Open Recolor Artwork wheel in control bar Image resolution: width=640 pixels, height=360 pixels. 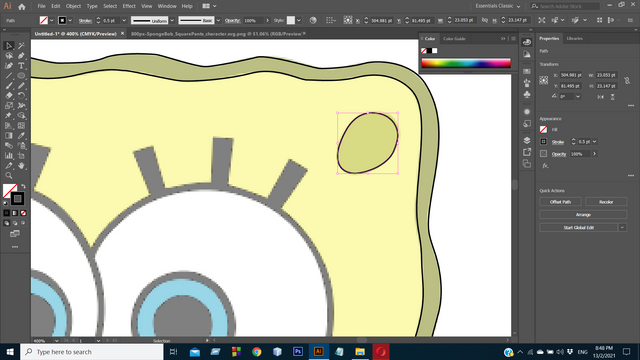coord(313,20)
